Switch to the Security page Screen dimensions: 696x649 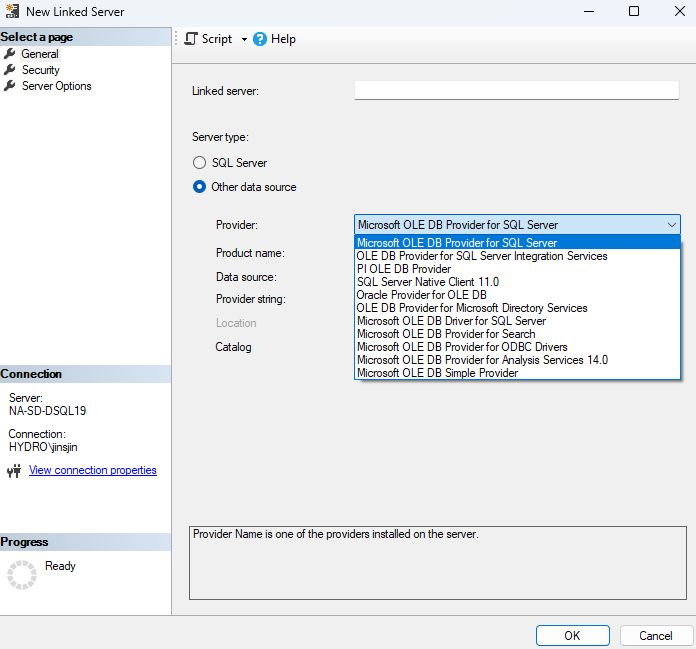[41, 70]
